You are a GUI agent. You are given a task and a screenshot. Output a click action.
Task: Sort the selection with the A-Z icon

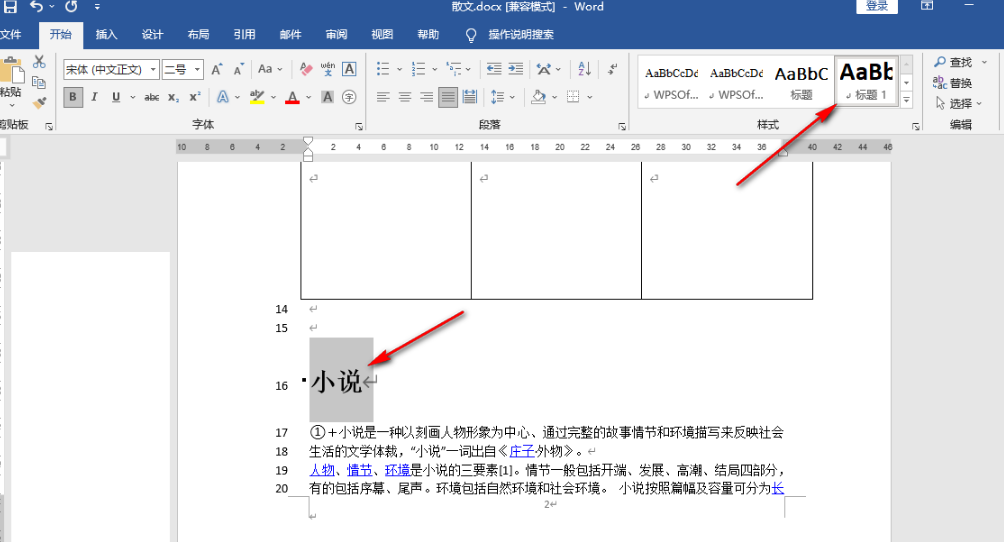click(x=584, y=69)
